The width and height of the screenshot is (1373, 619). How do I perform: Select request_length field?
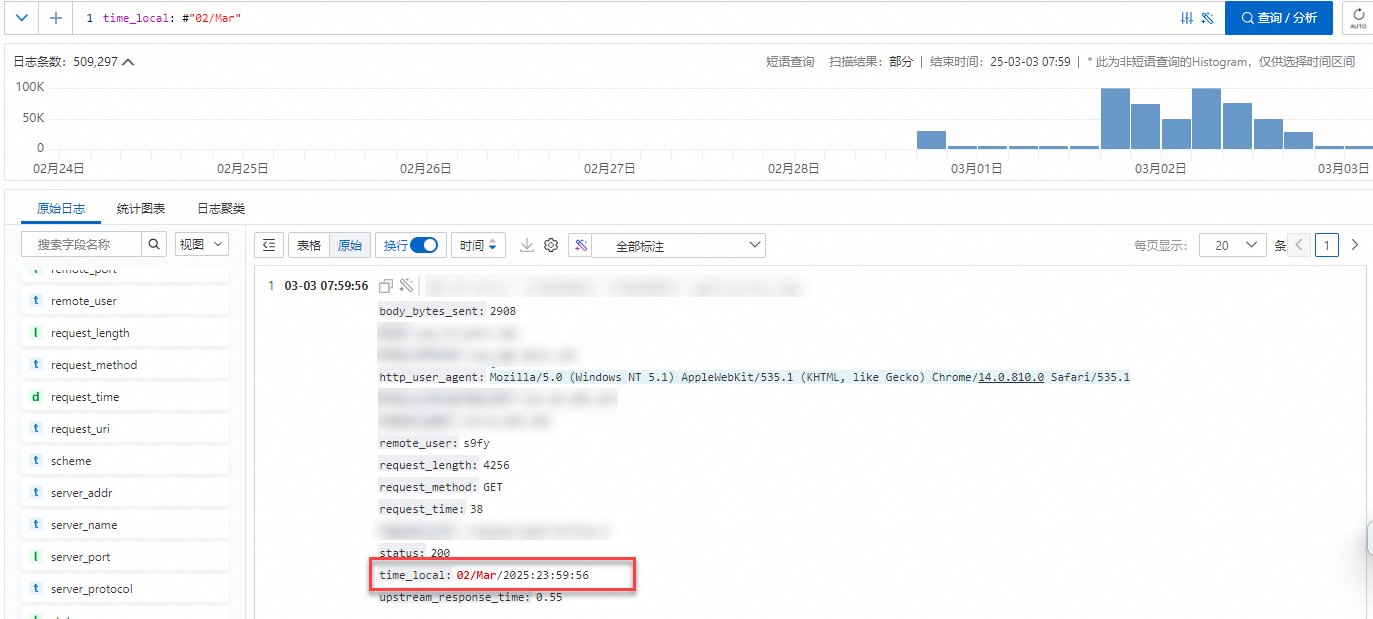125,333
